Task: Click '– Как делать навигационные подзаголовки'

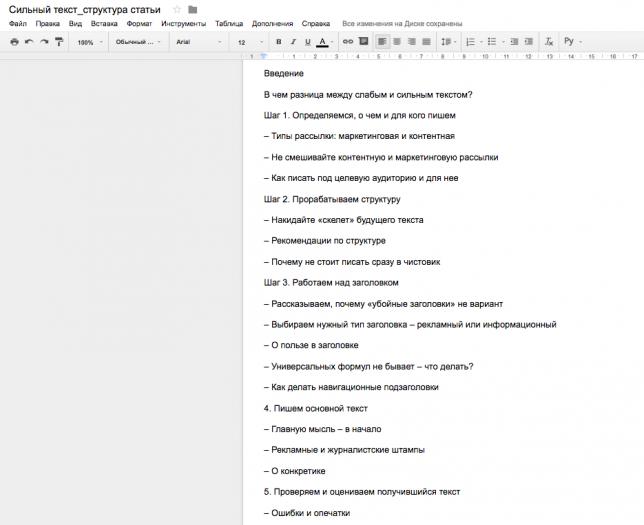Action: 351,387
